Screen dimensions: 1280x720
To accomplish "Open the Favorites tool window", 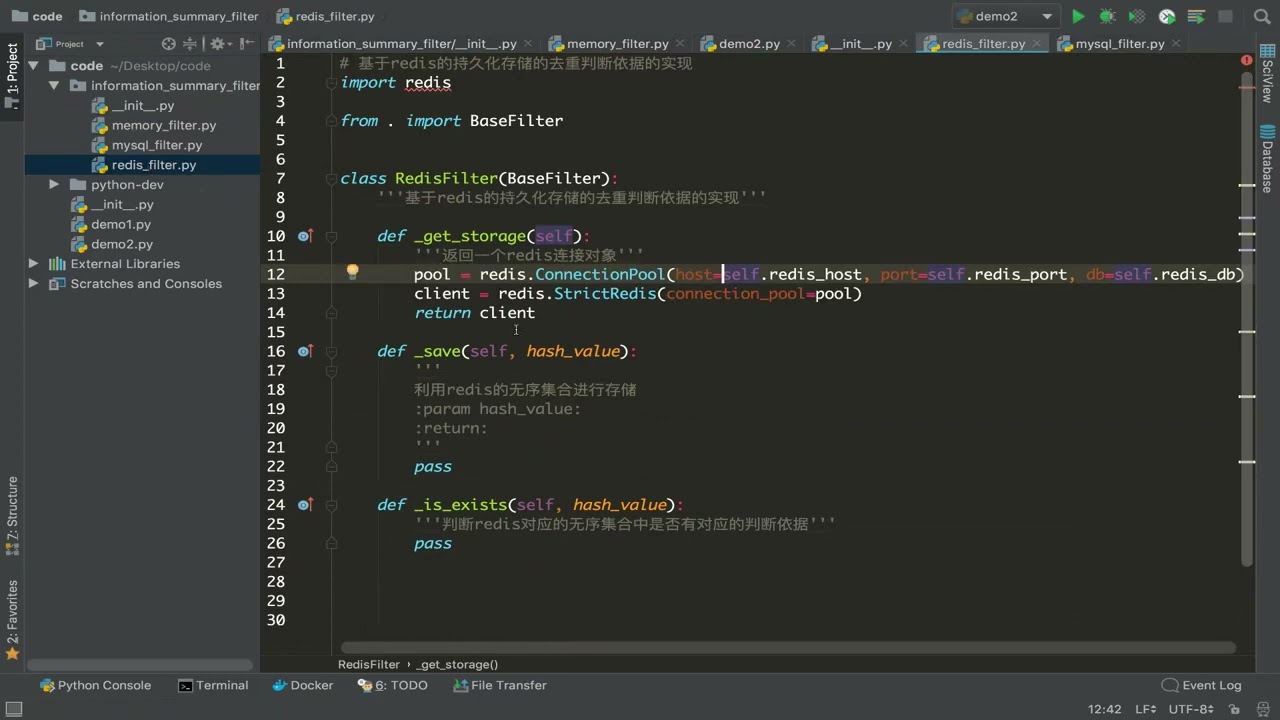I will tap(12, 620).
